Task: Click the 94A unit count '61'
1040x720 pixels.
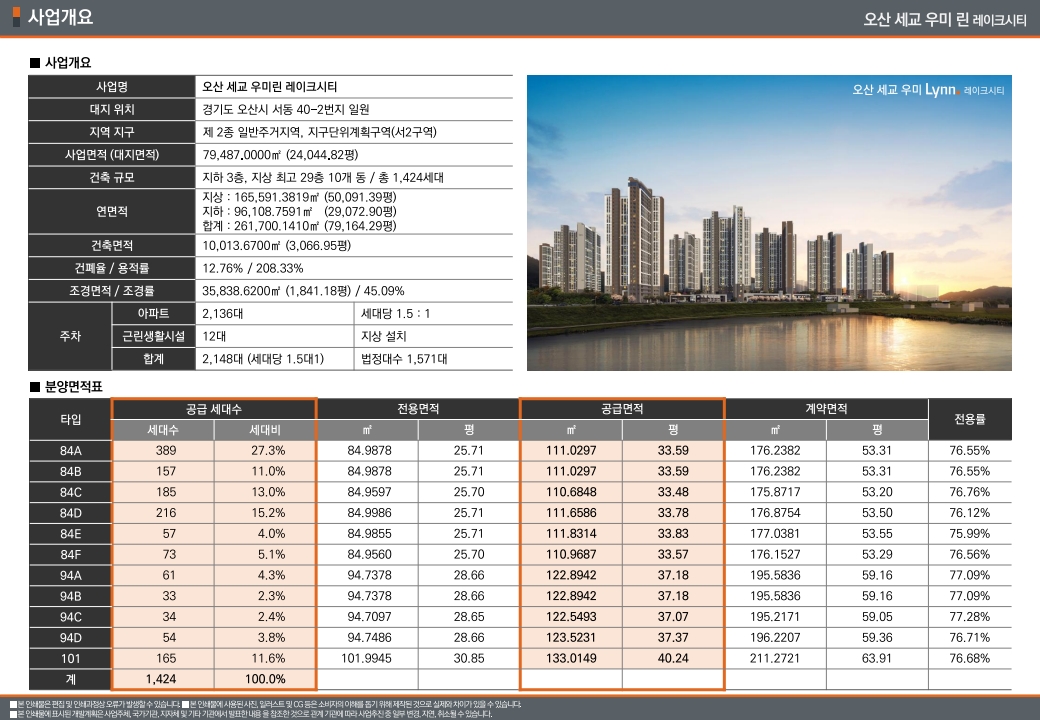Action: tap(169, 575)
